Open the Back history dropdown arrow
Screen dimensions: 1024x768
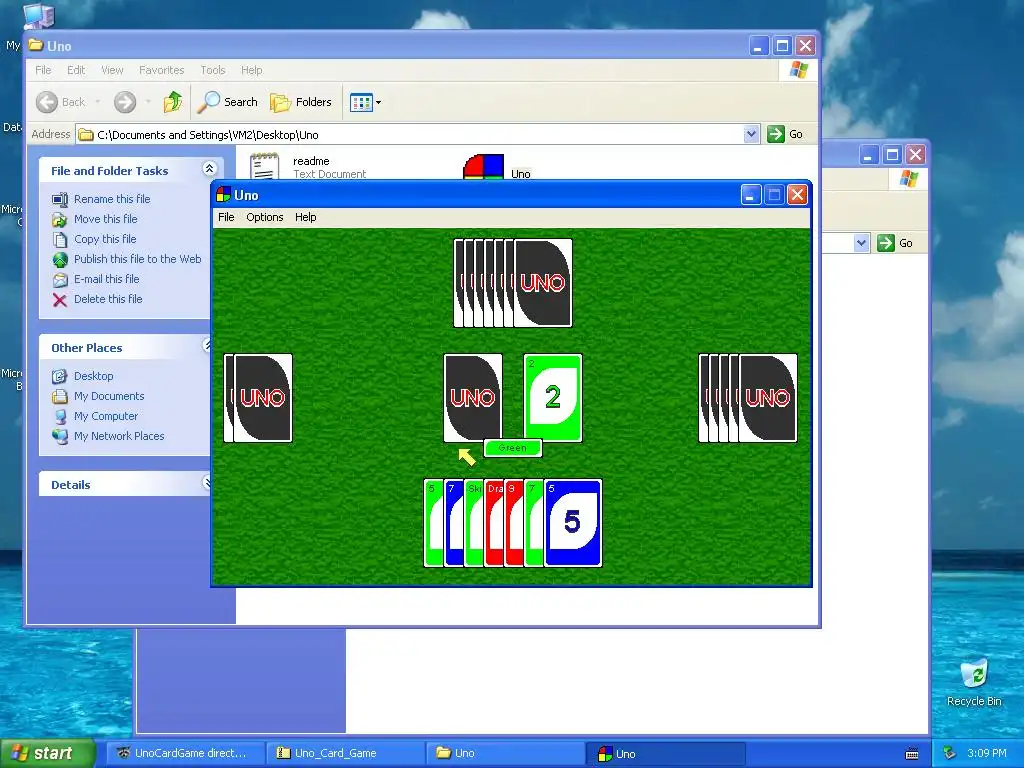click(x=98, y=102)
